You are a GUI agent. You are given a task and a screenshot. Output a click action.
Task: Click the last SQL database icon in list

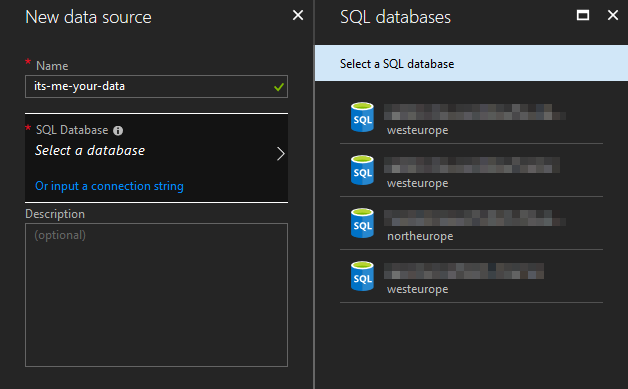362,276
